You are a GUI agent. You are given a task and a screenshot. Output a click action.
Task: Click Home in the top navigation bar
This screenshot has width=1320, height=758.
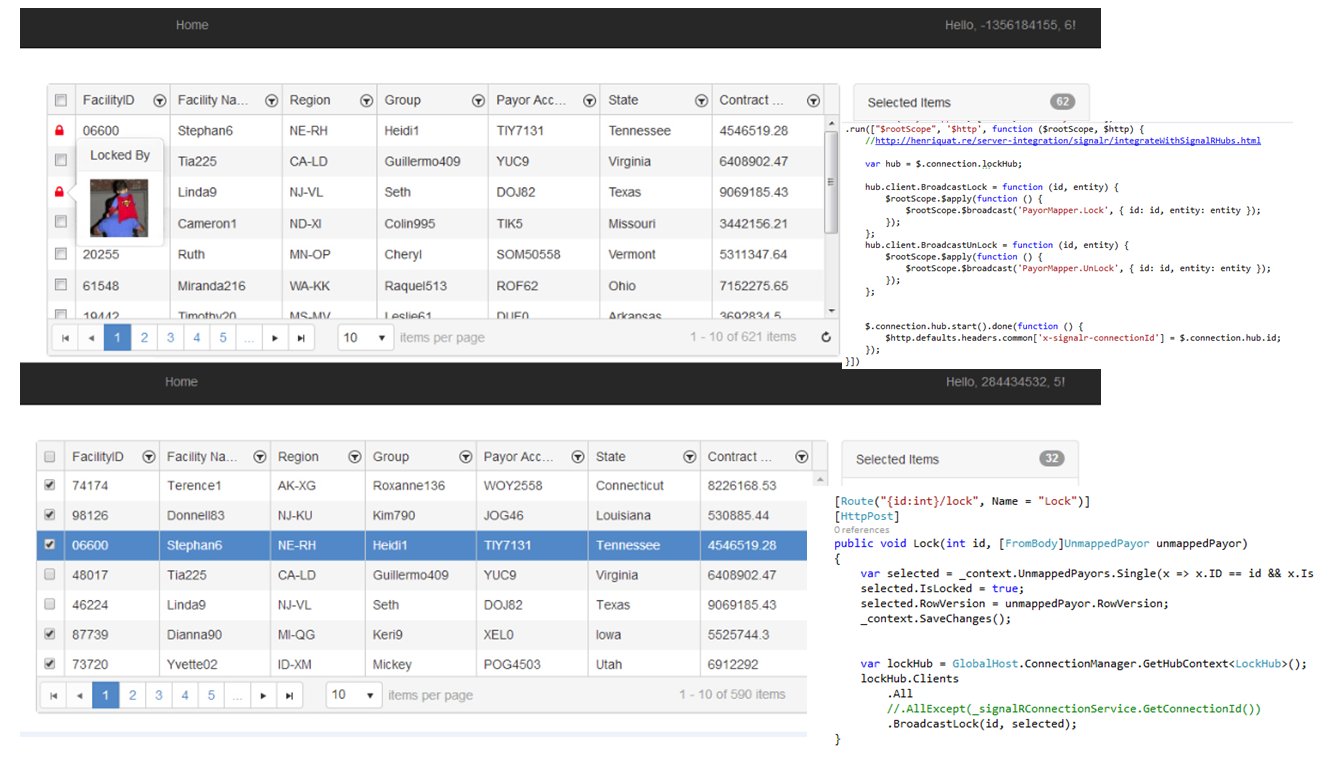click(192, 25)
